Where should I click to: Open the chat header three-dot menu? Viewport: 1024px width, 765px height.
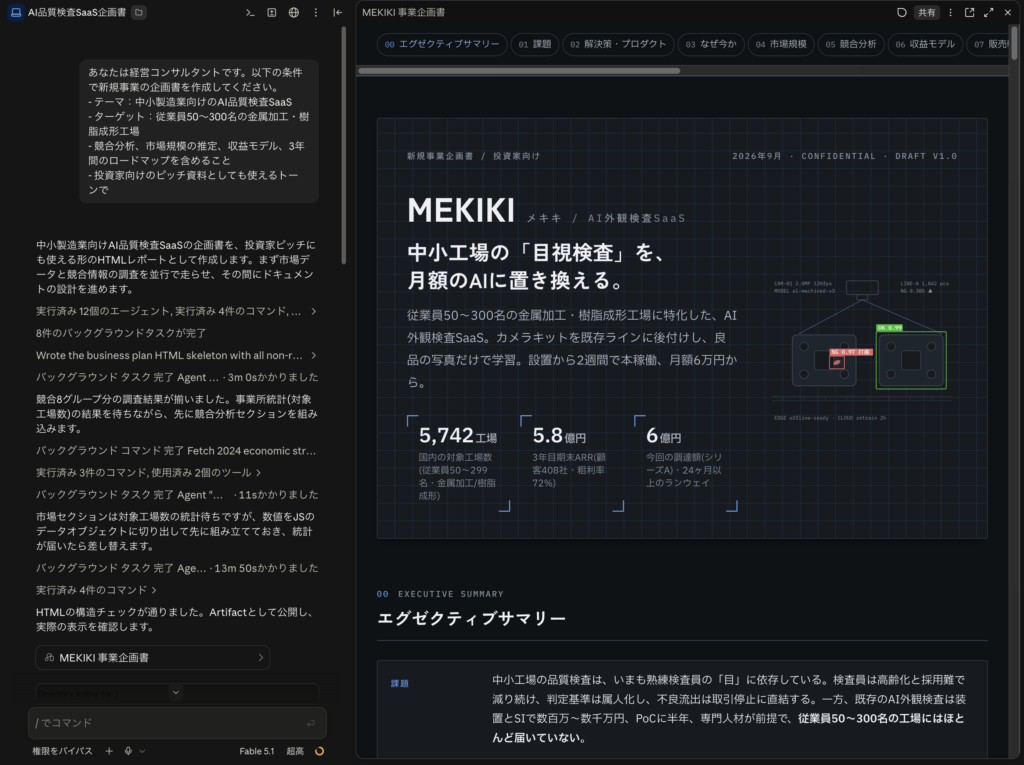[315, 12]
